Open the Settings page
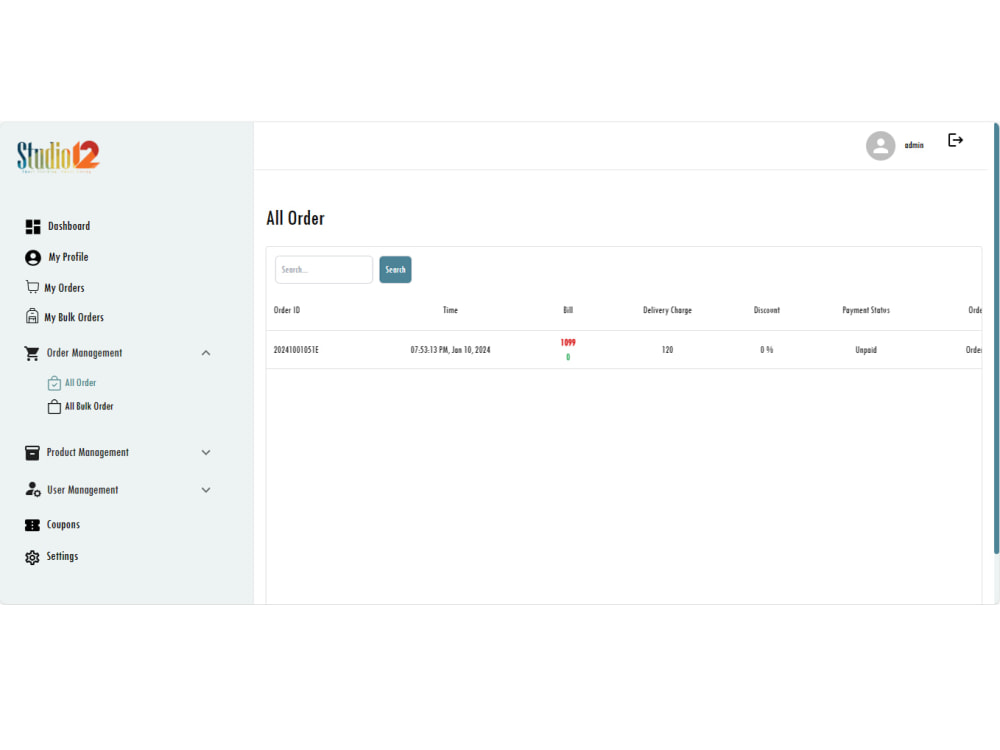The width and height of the screenshot is (1000, 750). click(x=62, y=556)
